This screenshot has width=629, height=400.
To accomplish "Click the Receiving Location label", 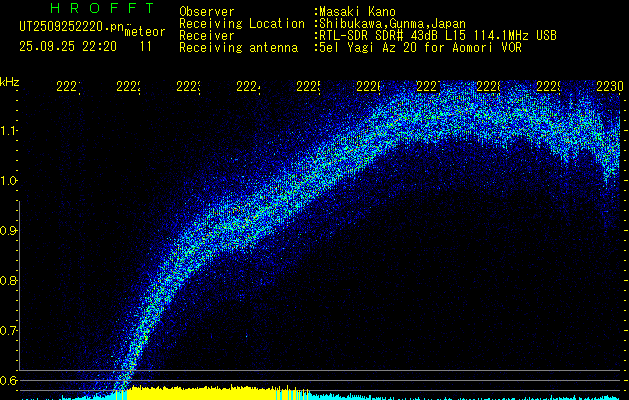I will pos(242,24).
